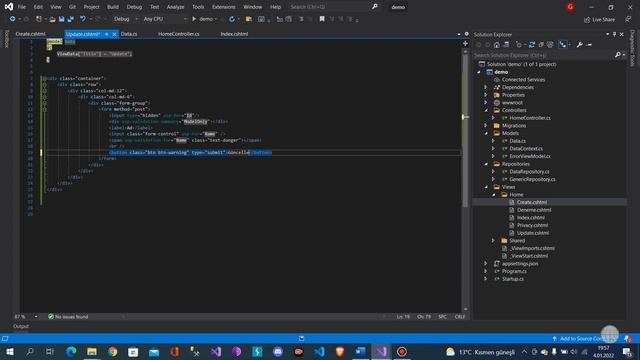Open the Toolbox side tab
Viewport: 640px width, 360px height.
[6, 39]
